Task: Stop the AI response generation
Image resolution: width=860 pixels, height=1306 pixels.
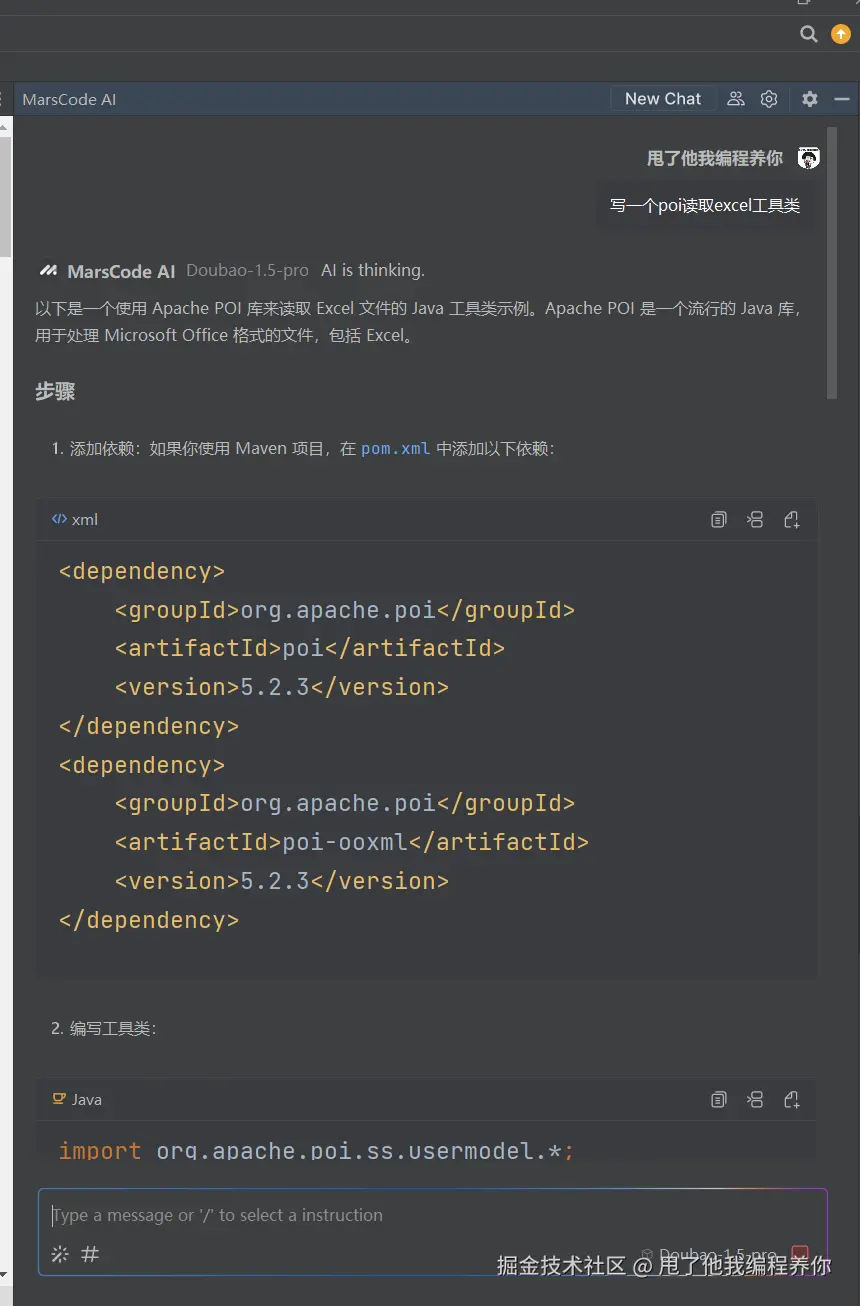Action: click(800, 1253)
